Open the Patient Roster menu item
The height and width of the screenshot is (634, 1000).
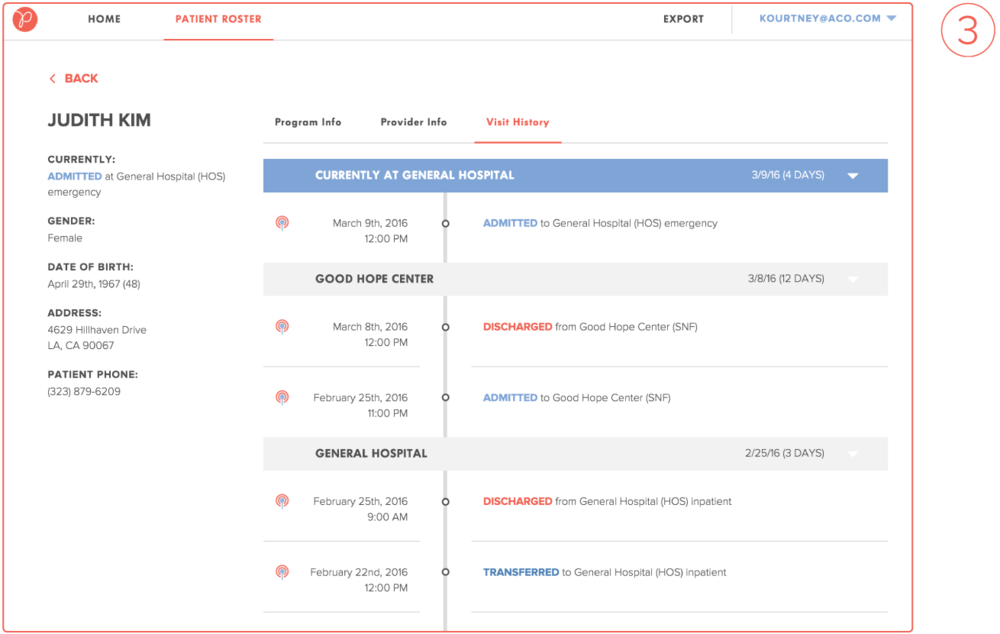[x=218, y=19]
